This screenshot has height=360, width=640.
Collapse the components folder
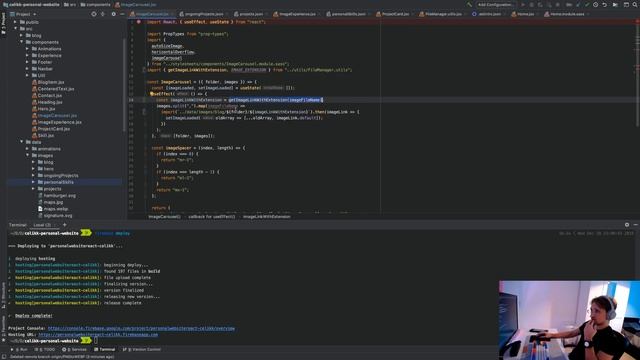pos(21,42)
